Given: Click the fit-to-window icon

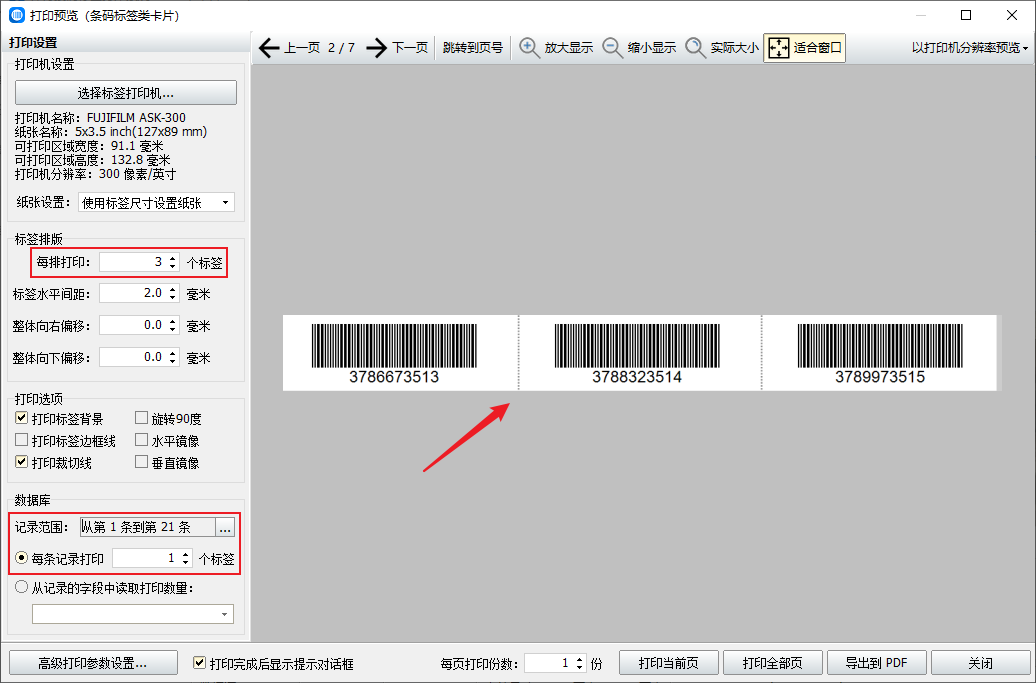Looking at the screenshot, I should click(x=779, y=48).
